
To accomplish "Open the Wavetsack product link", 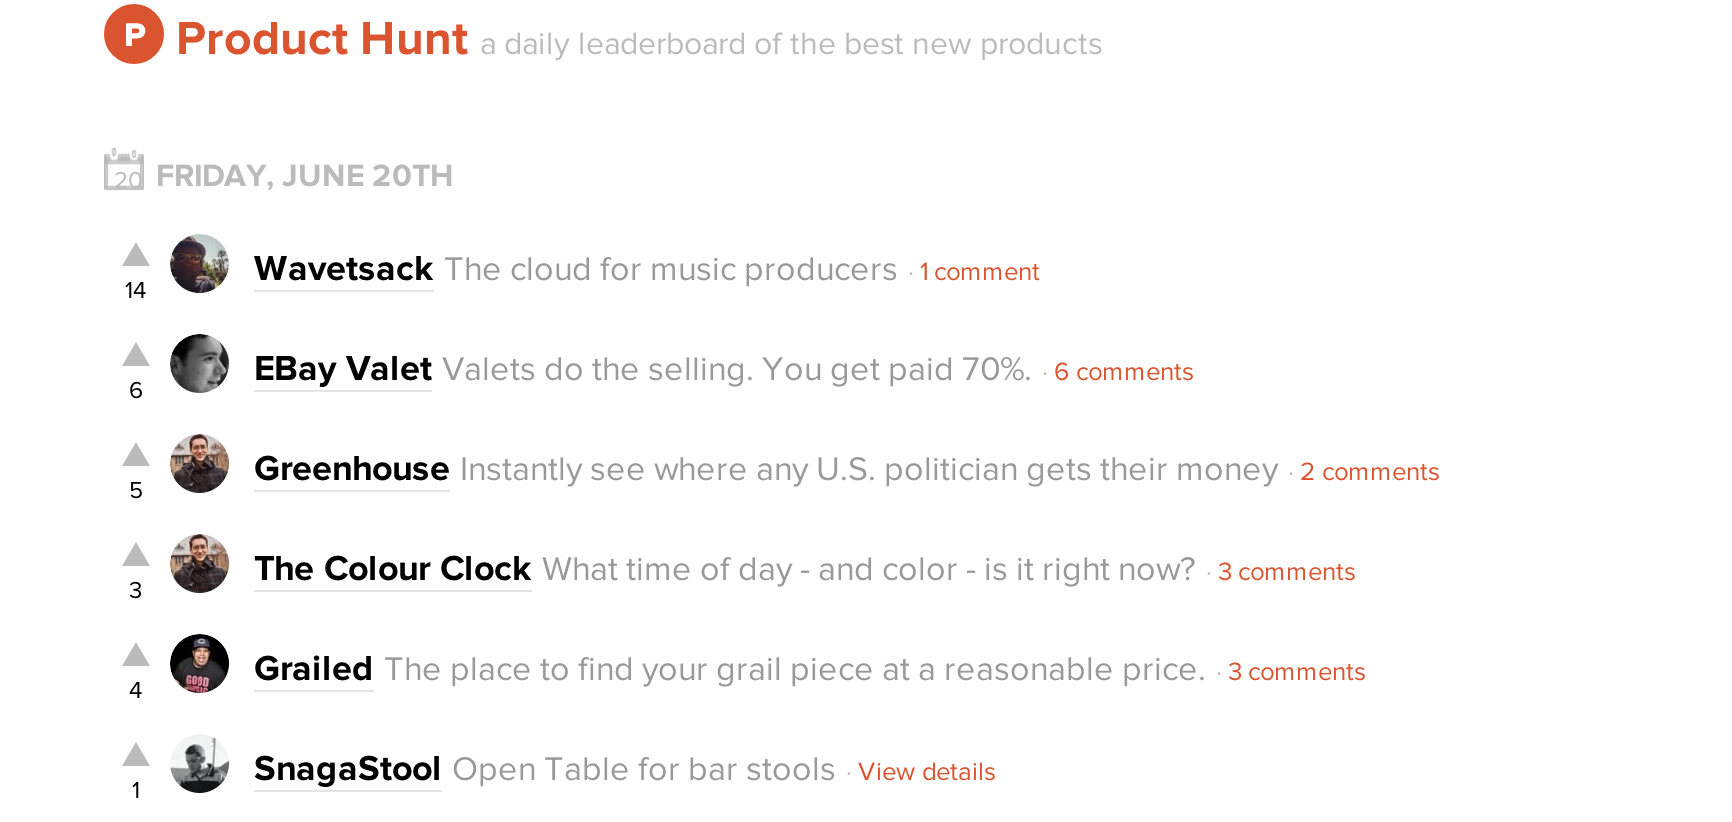I will (343, 269).
